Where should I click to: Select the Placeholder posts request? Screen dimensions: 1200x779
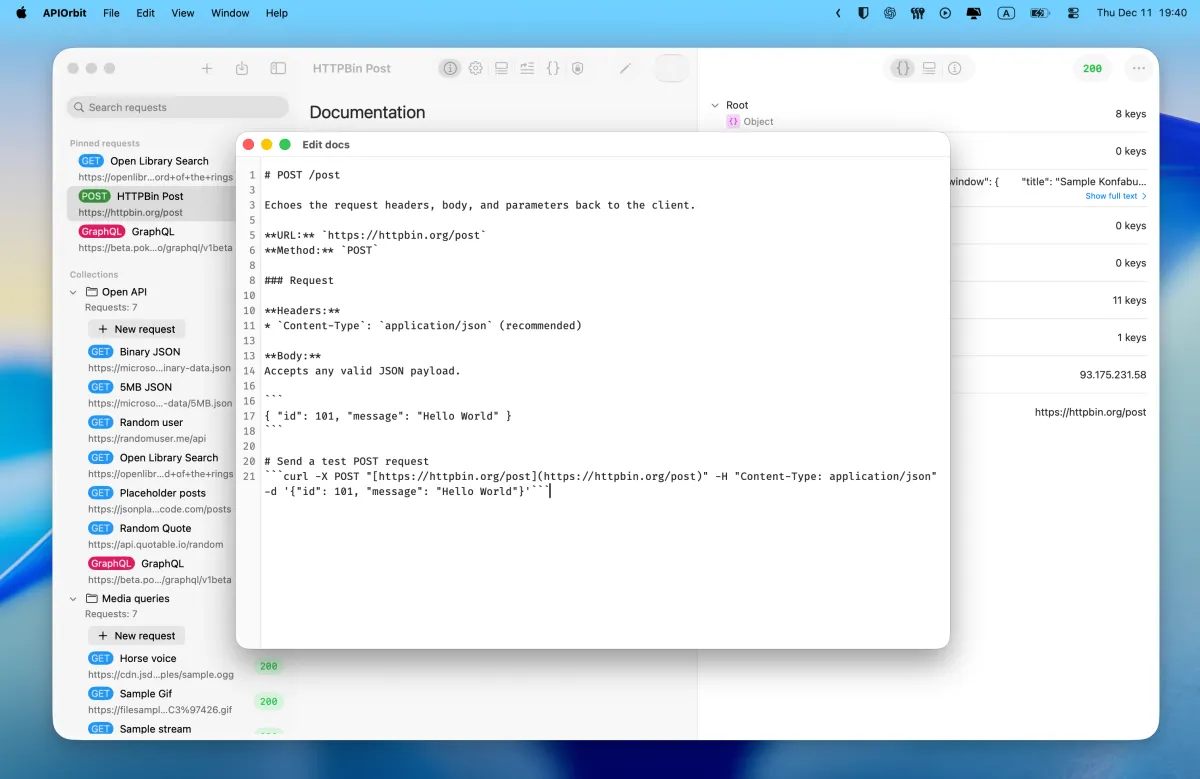click(160, 492)
